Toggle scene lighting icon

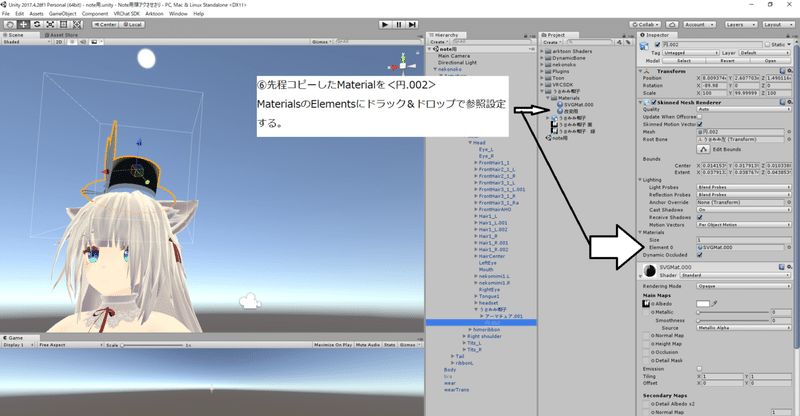click(72, 42)
